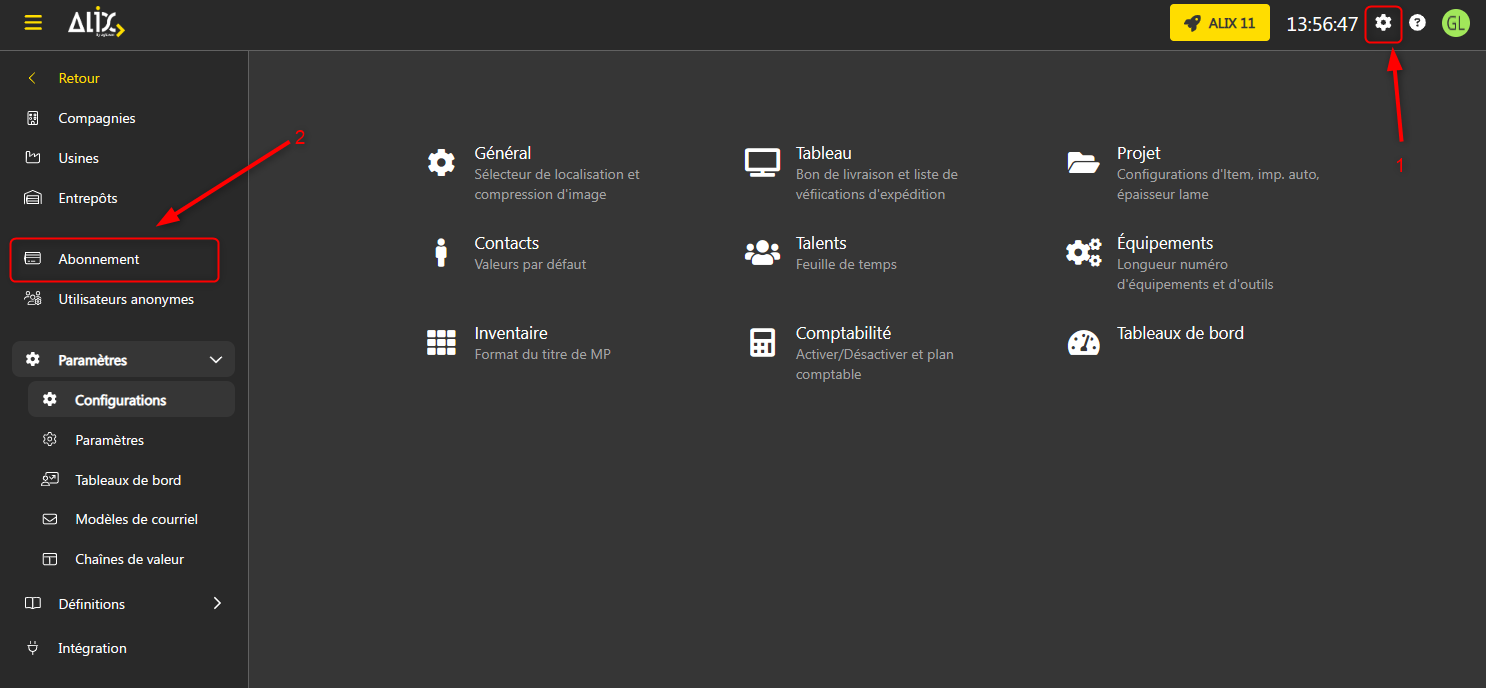Open the hamburger menu in top bar
1486x688 pixels.
33,23
